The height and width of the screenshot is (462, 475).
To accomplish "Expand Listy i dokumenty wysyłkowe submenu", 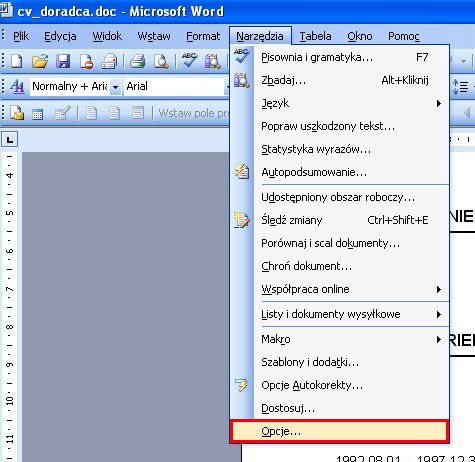I will (340, 314).
